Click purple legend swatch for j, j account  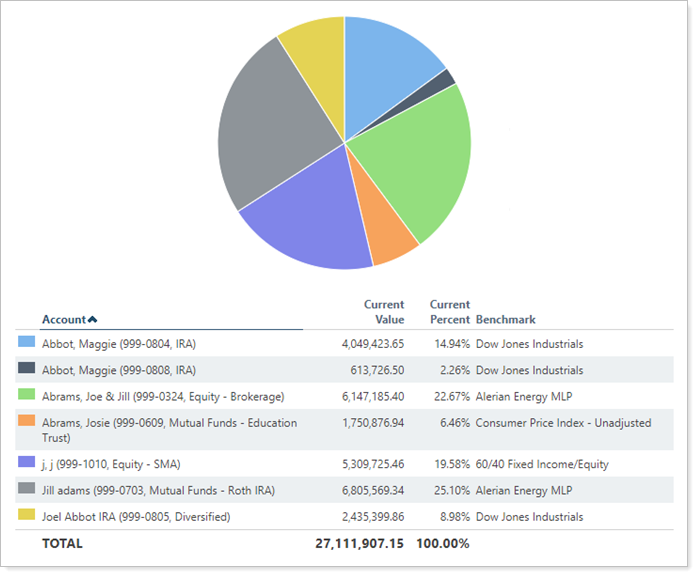[x=27, y=463]
